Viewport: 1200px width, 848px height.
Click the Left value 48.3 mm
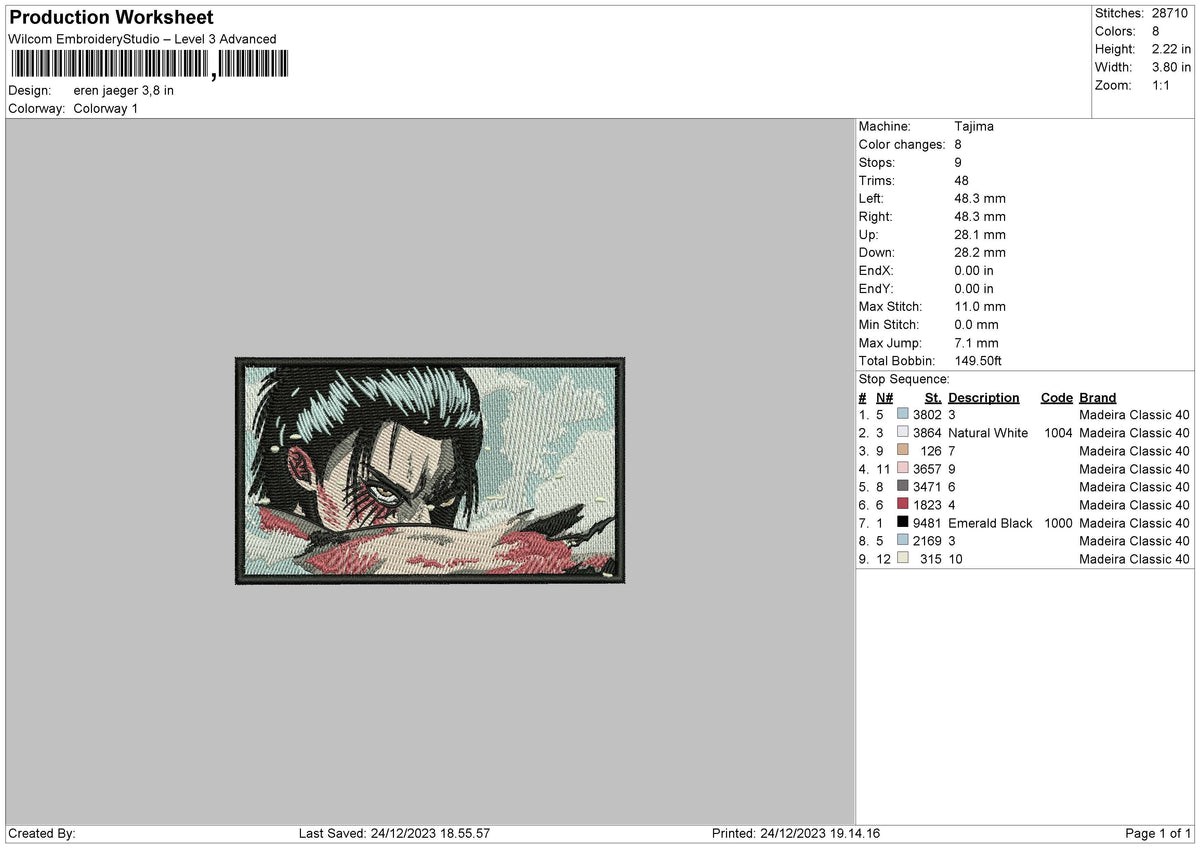[x=980, y=199]
